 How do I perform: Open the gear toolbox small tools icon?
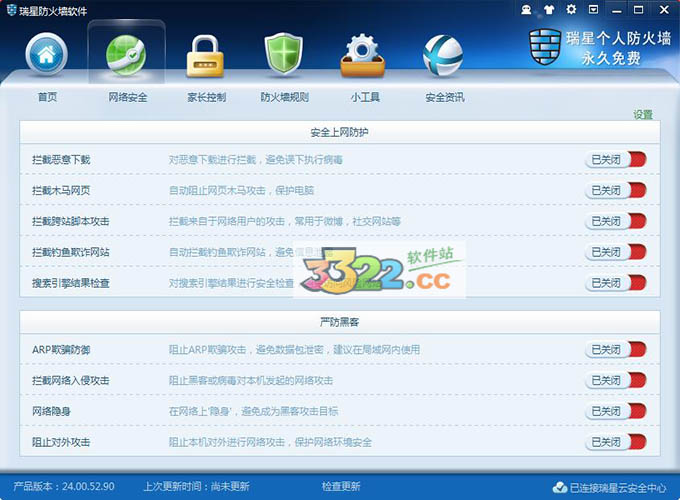click(x=363, y=56)
